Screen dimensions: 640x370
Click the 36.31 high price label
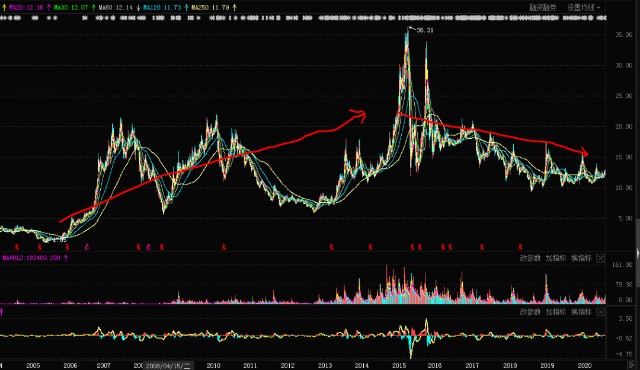tap(425, 30)
